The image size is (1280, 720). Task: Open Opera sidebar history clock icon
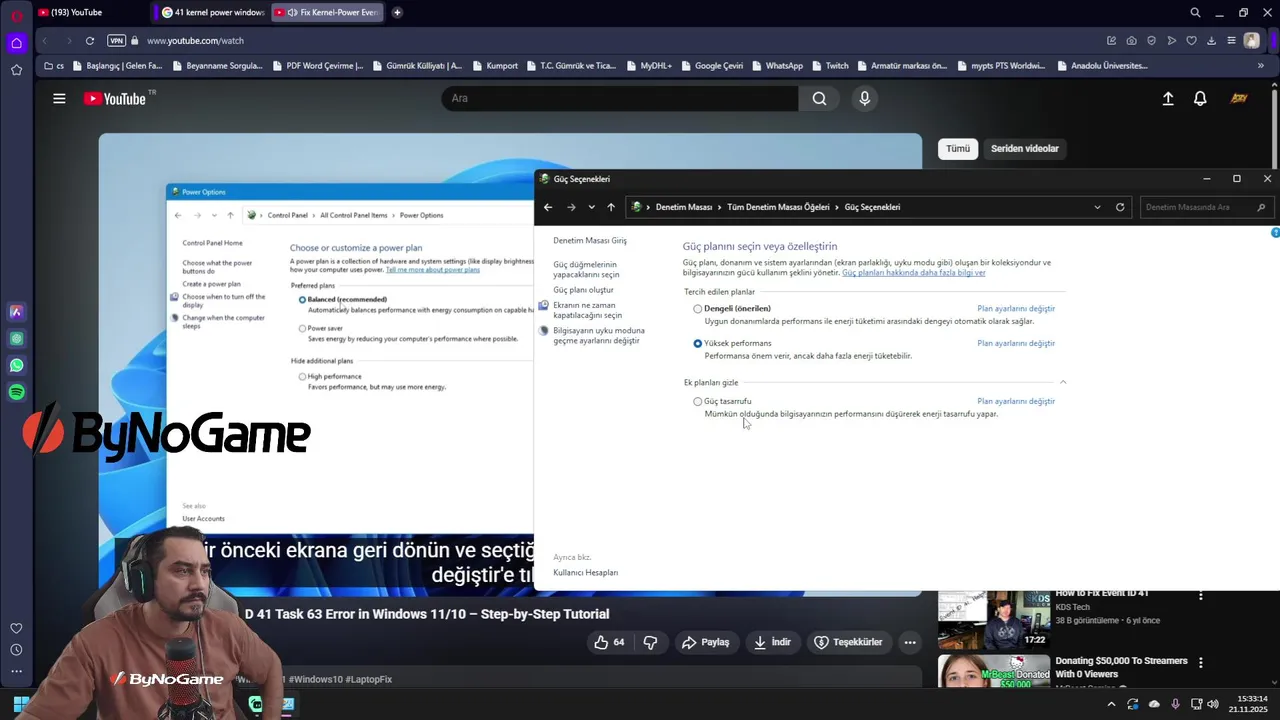click(x=16, y=650)
